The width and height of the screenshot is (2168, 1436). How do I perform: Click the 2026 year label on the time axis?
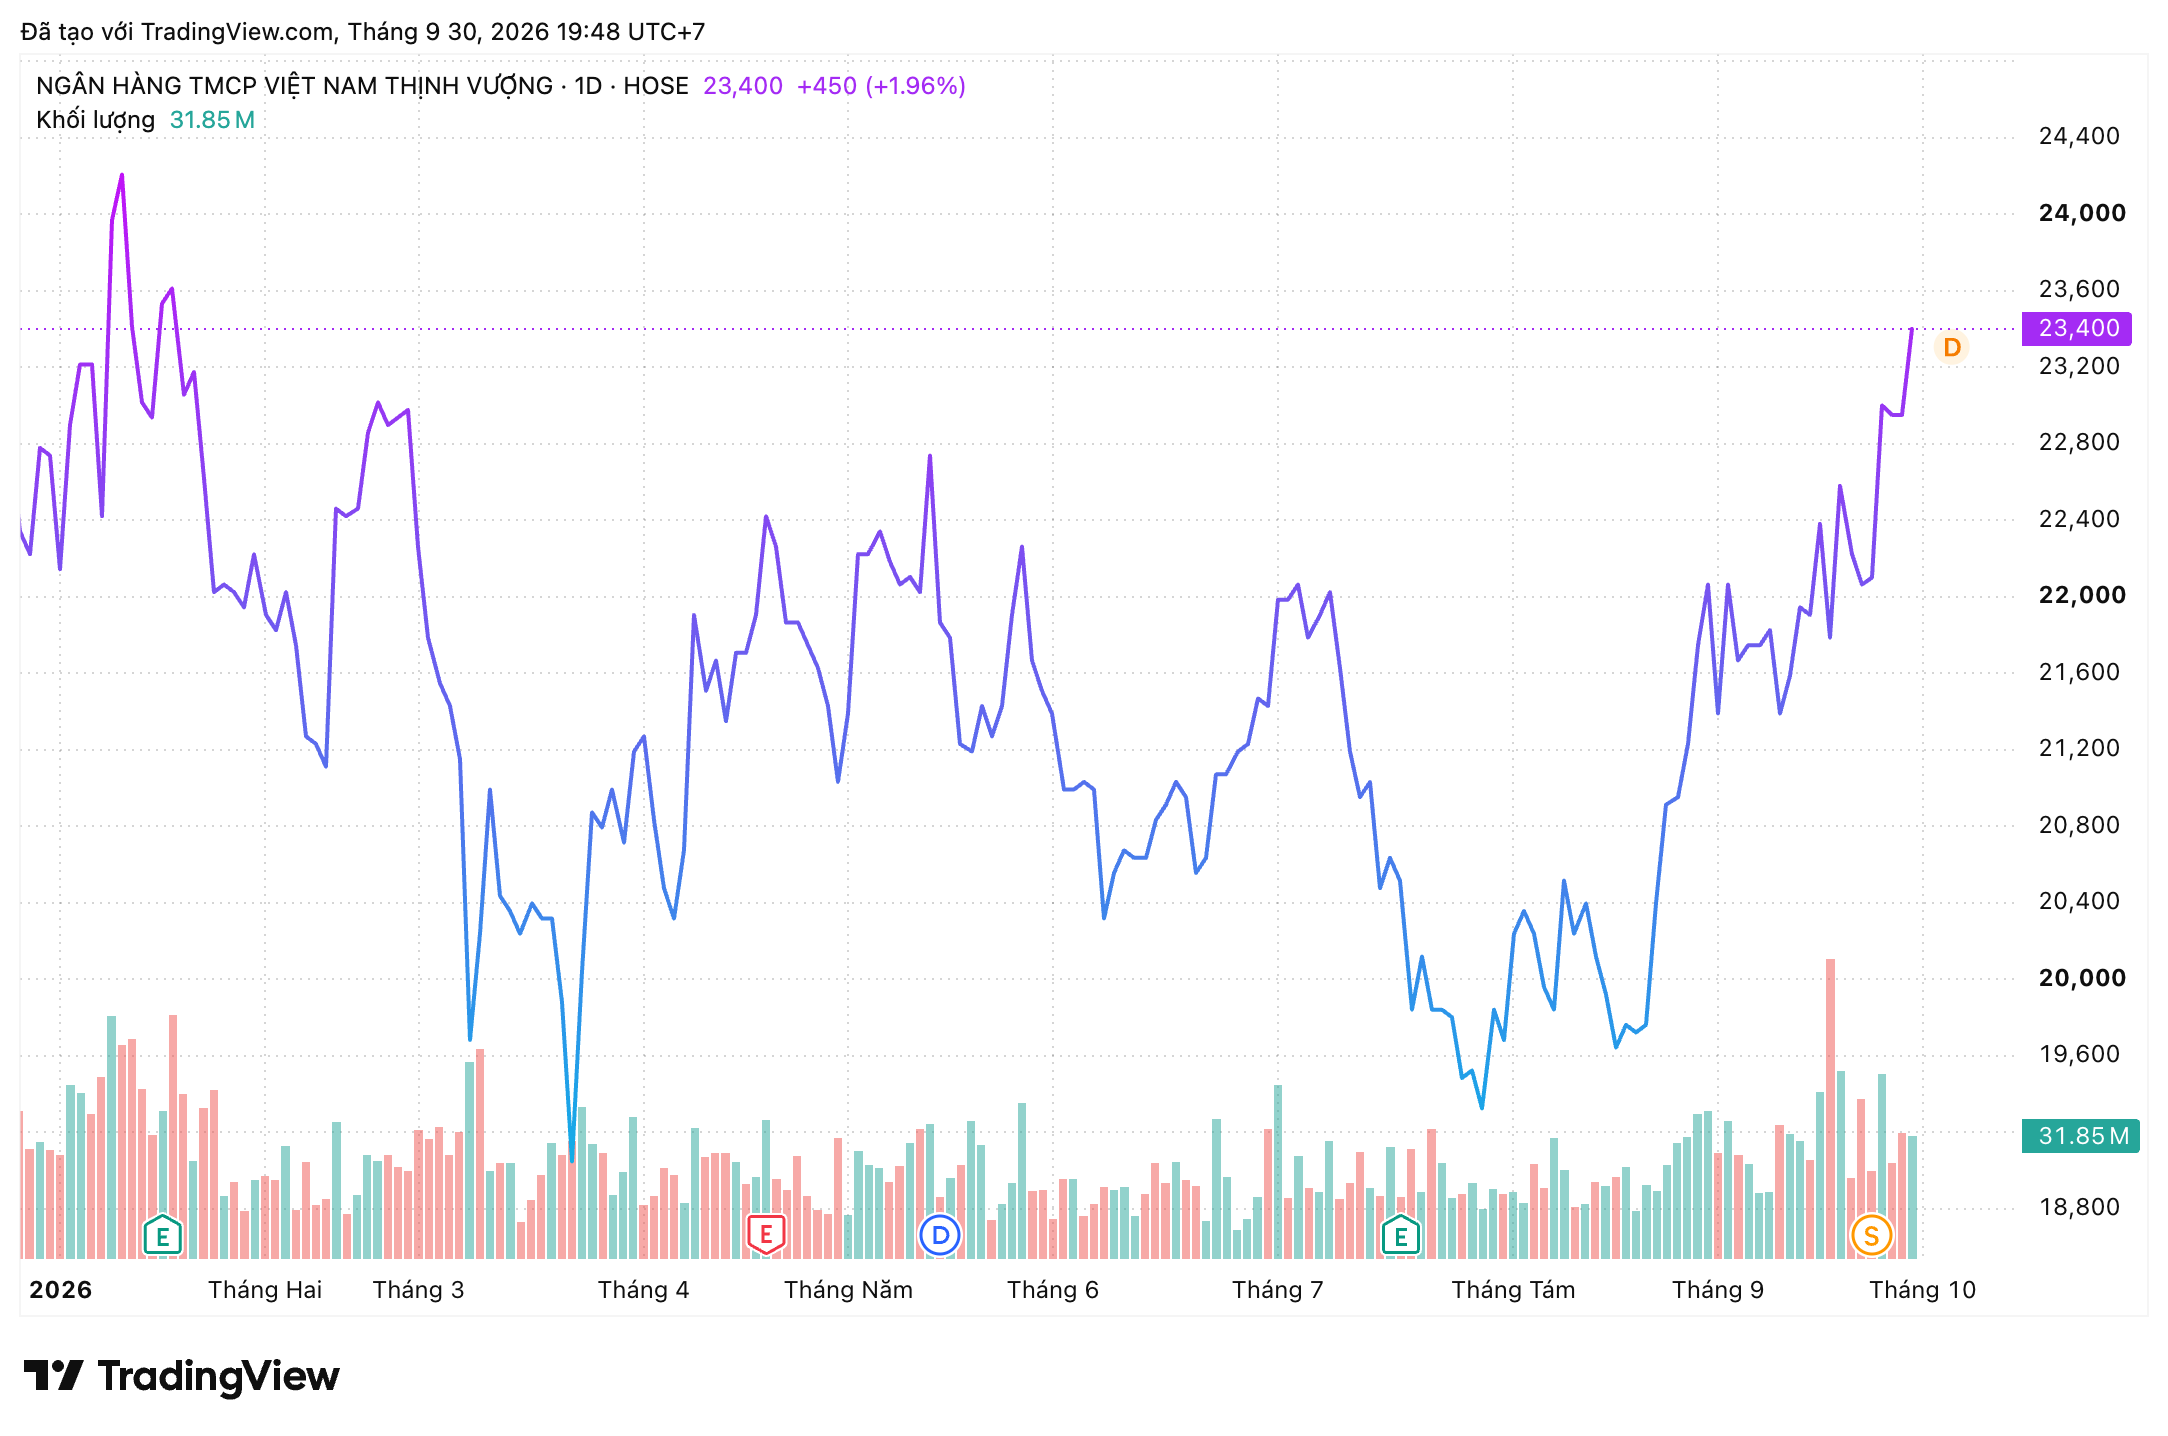[60, 1290]
